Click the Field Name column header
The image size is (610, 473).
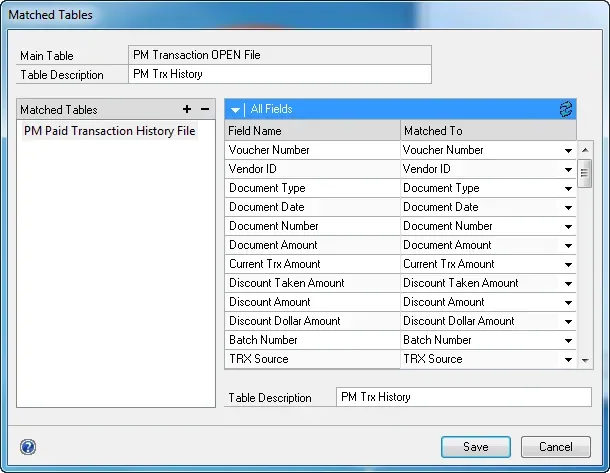tap(312, 131)
